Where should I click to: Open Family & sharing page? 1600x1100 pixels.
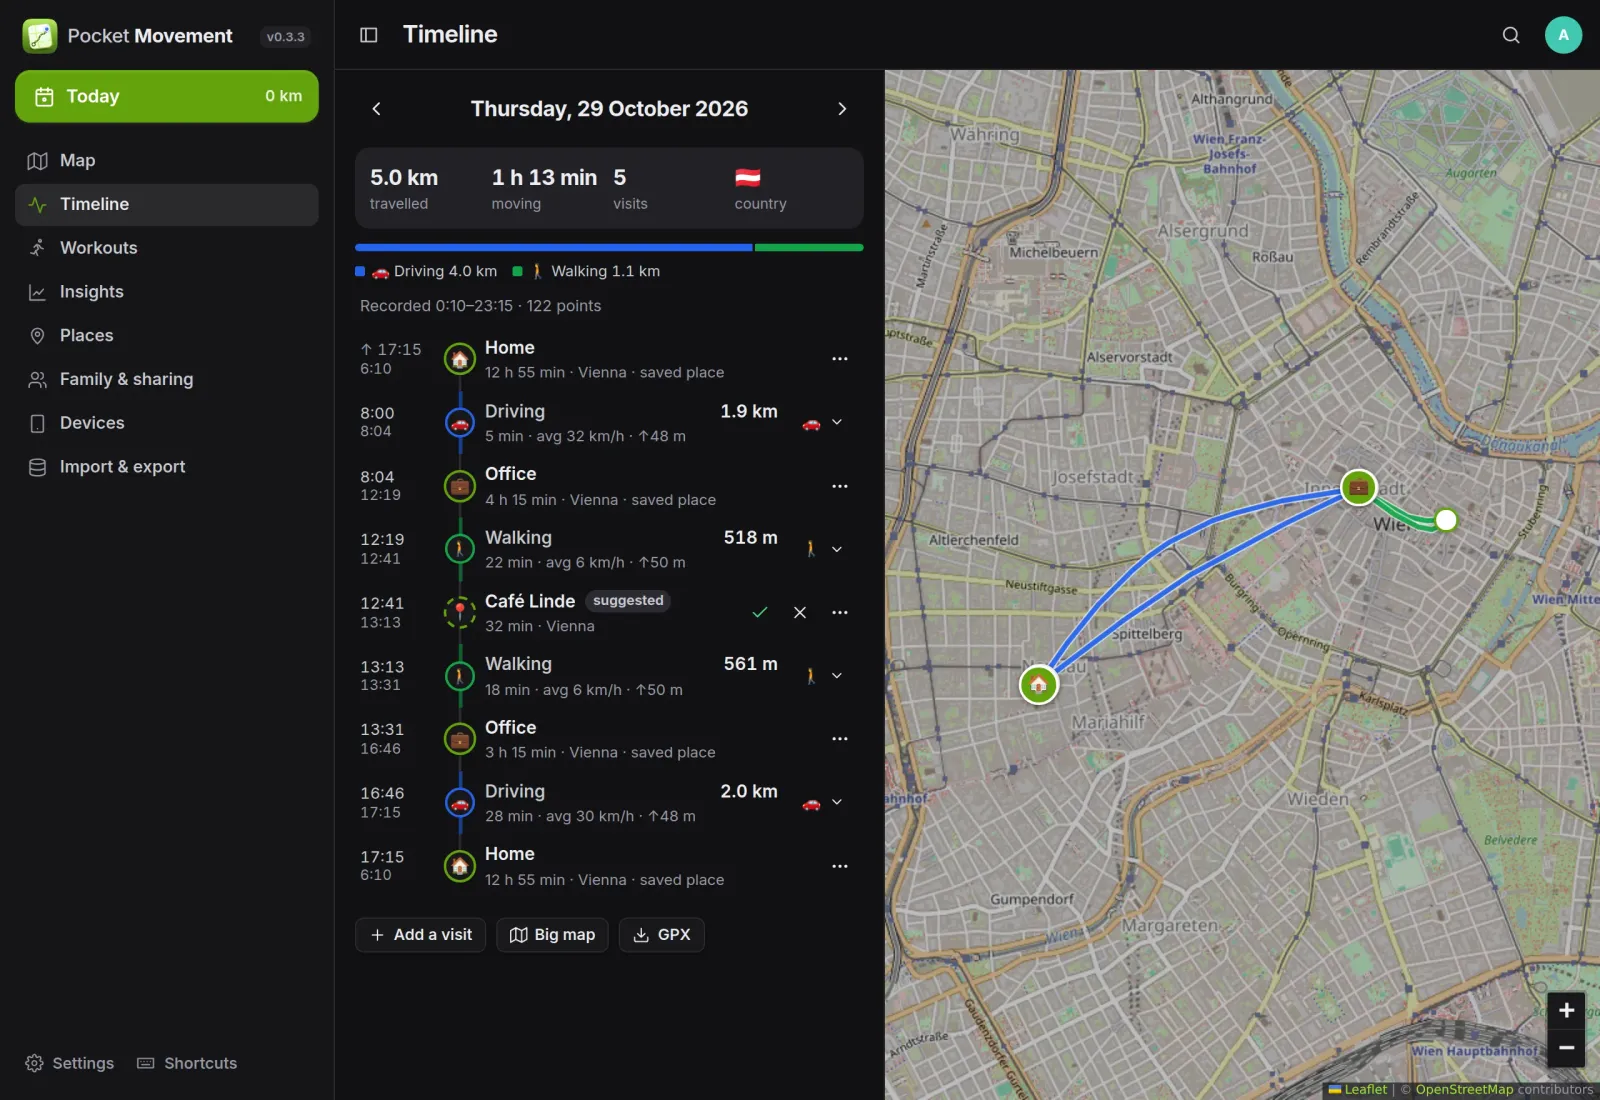coord(167,379)
